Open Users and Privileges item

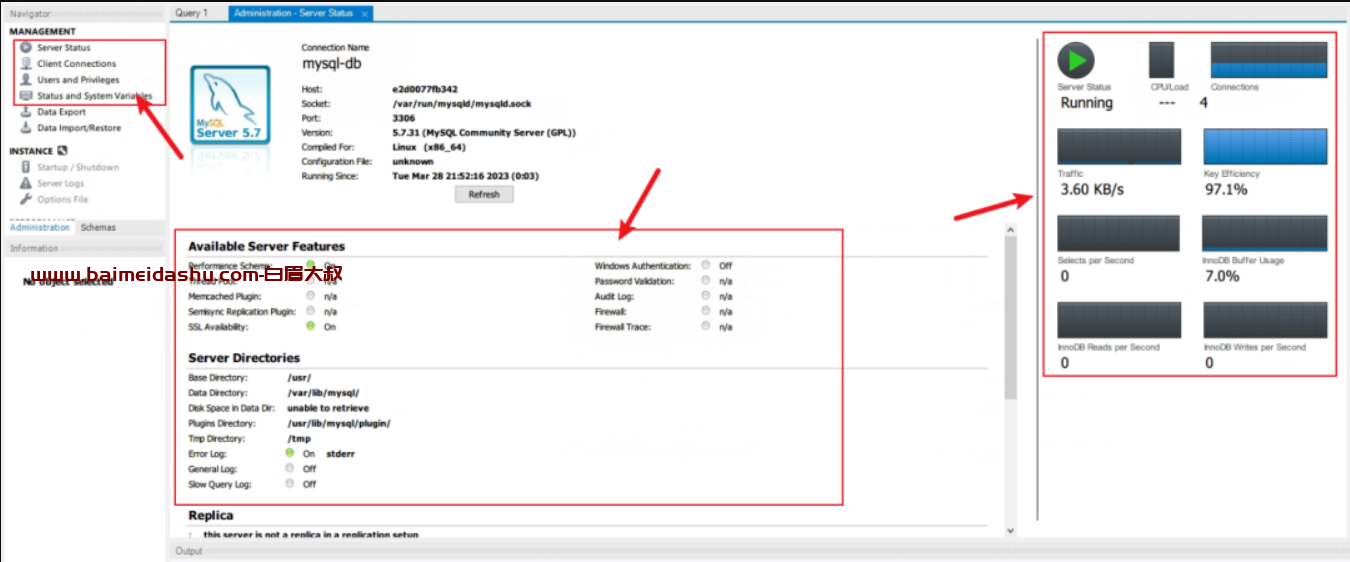(78, 79)
